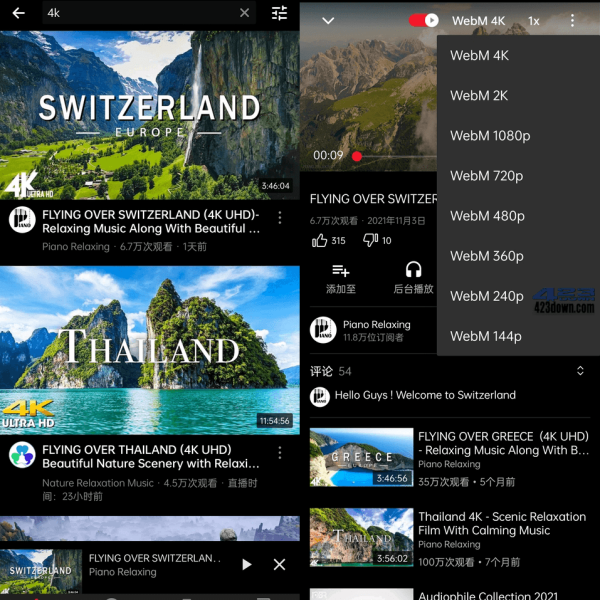The height and width of the screenshot is (600, 600).
Task: Tap the 6.7万次观看 view count under player
Action: [x=334, y=221]
